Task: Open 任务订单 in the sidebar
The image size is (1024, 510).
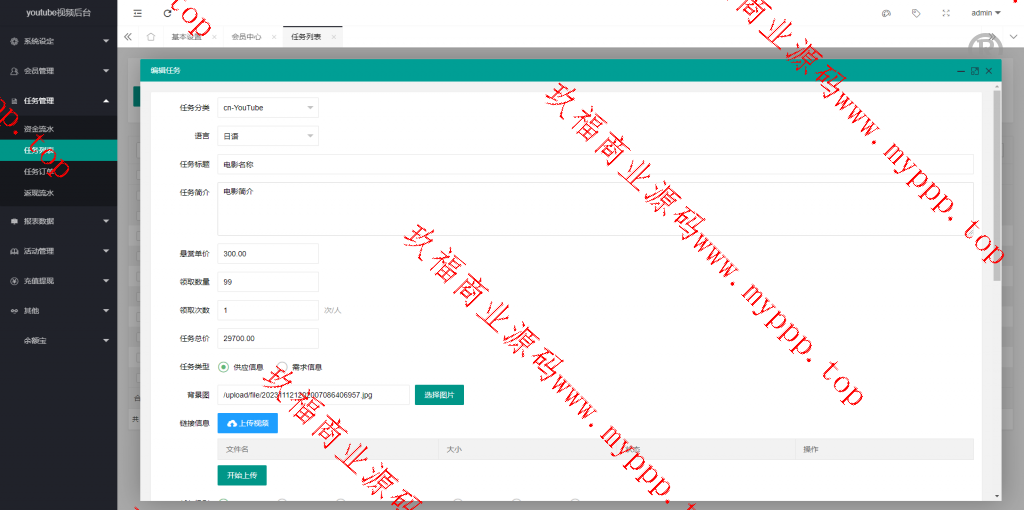Action: 40,171
